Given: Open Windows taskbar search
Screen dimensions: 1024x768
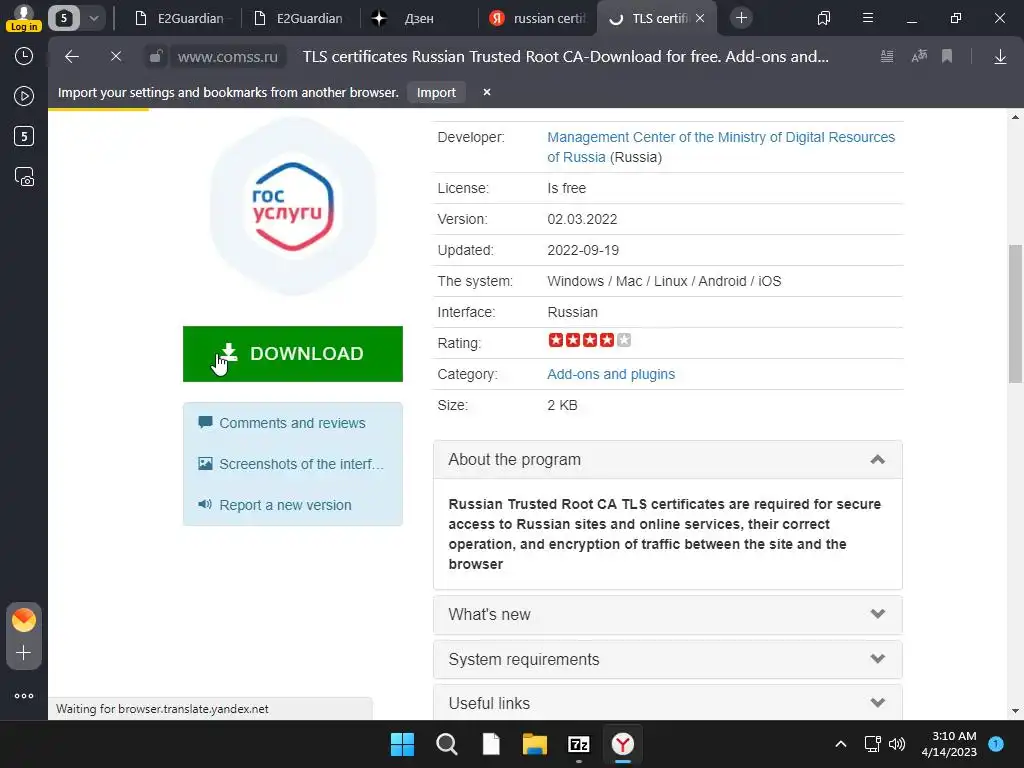Looking at the screenshot, I should [x=447, y=744].
